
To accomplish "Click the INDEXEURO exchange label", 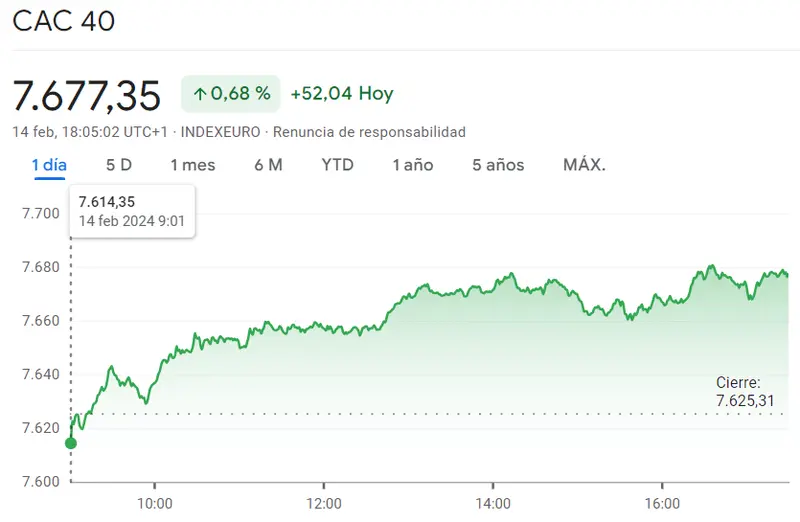I will 220,132.
